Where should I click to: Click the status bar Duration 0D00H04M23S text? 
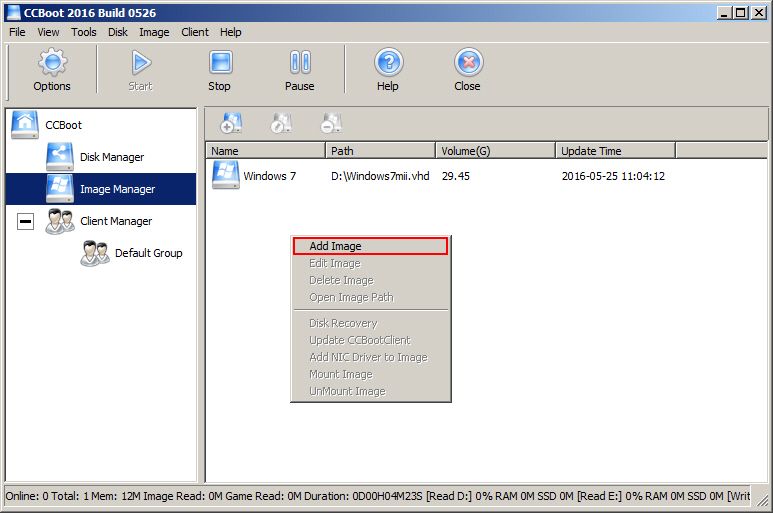(363, 496)
